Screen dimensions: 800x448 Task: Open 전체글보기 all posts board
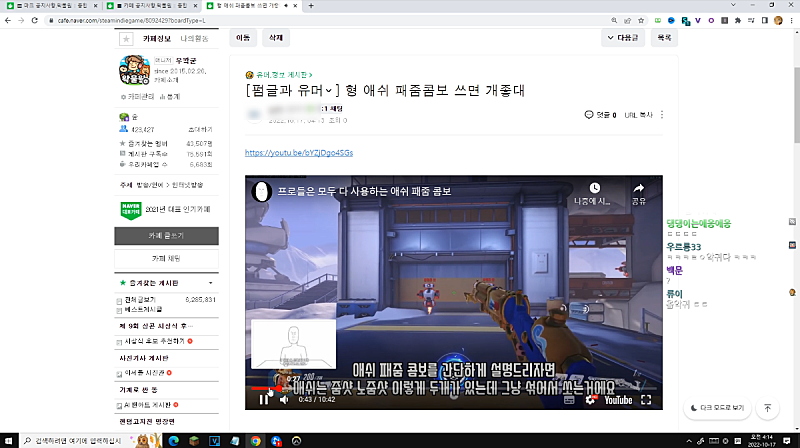click(140, 300)
